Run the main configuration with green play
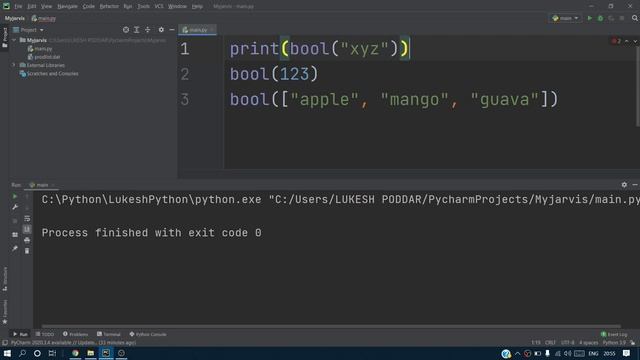The height and width of the screenshot is (360, 640). 589,18
